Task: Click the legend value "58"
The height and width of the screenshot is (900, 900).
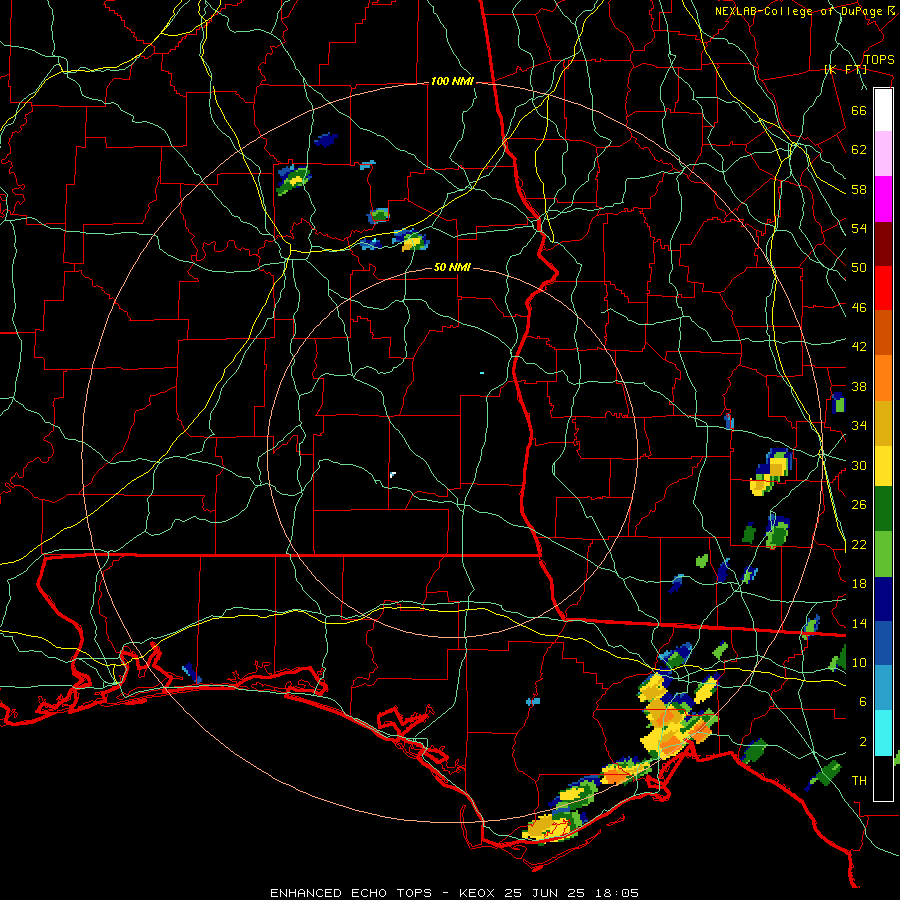Action: [859, 189]
